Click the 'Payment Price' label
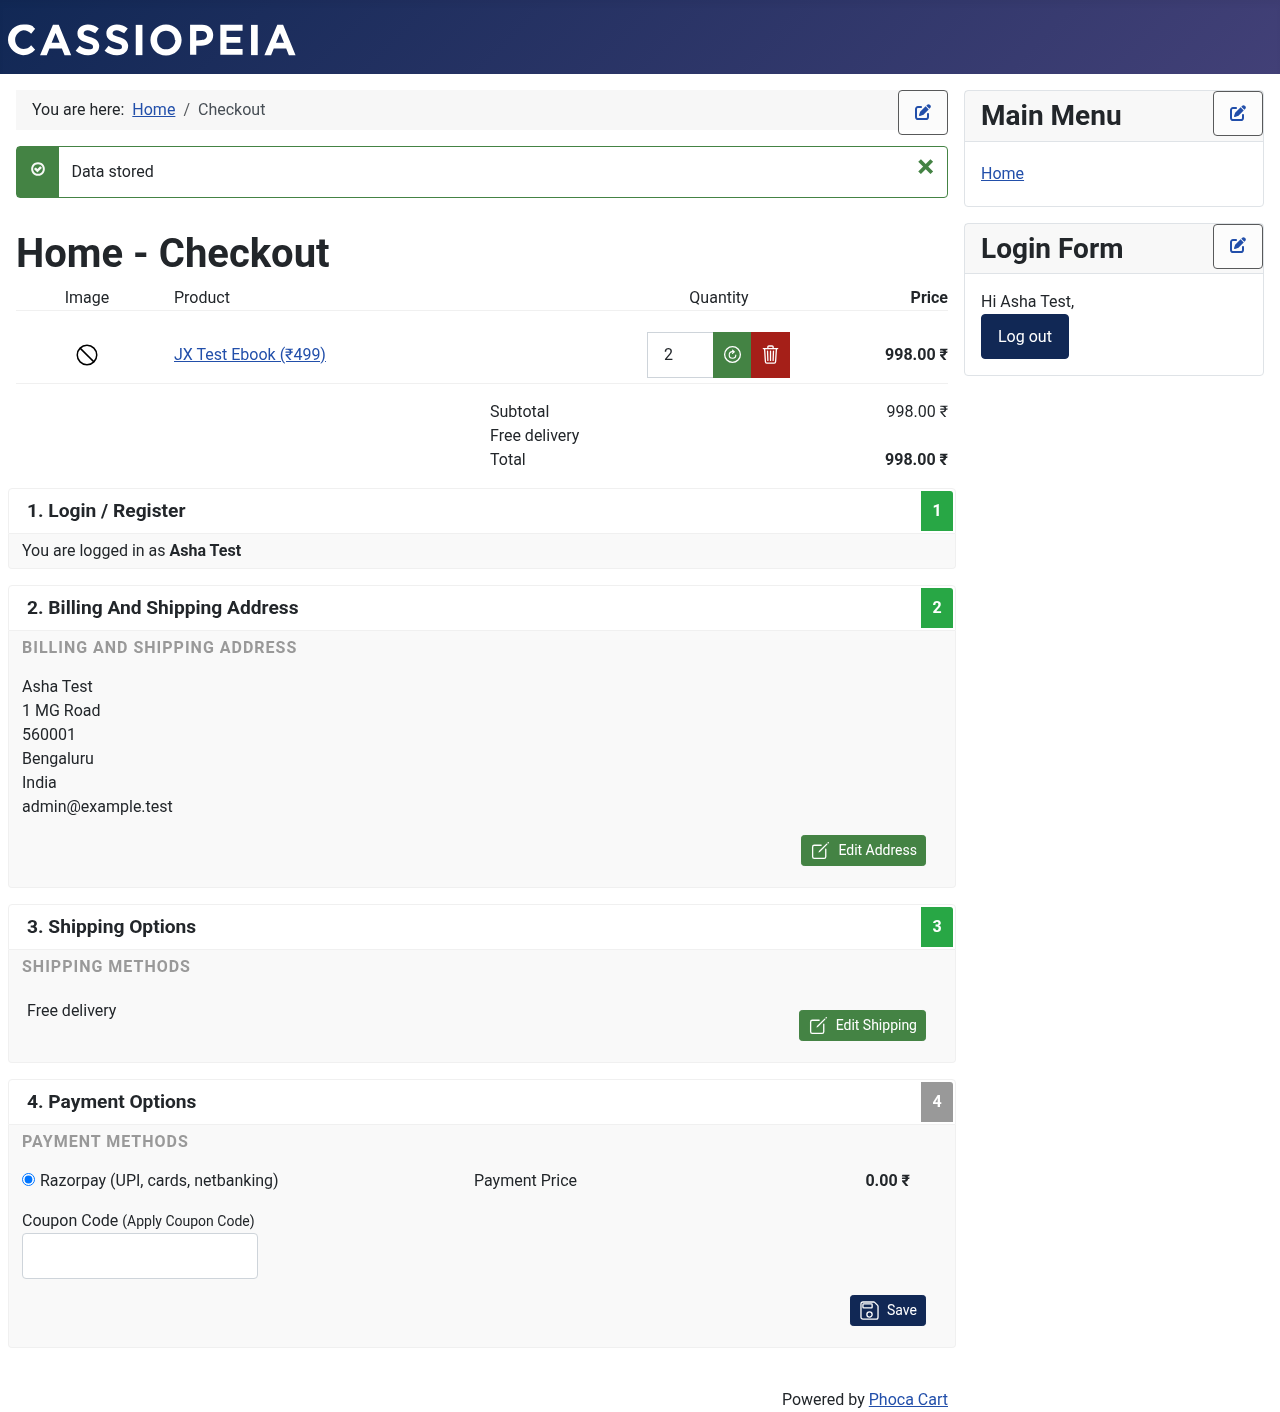The image size is (1280, 1412). coord(525,1180)
